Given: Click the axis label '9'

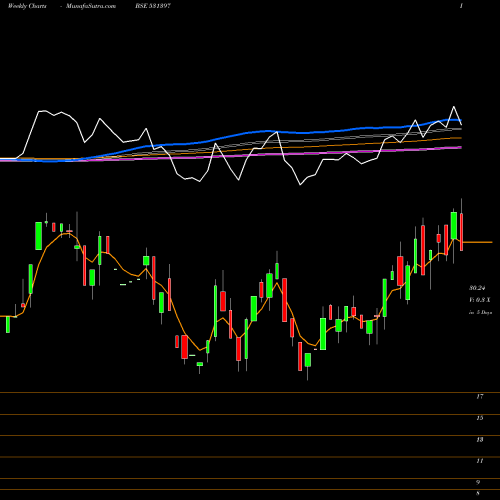Looking at the screenshot, I should [x=478, y=482].
